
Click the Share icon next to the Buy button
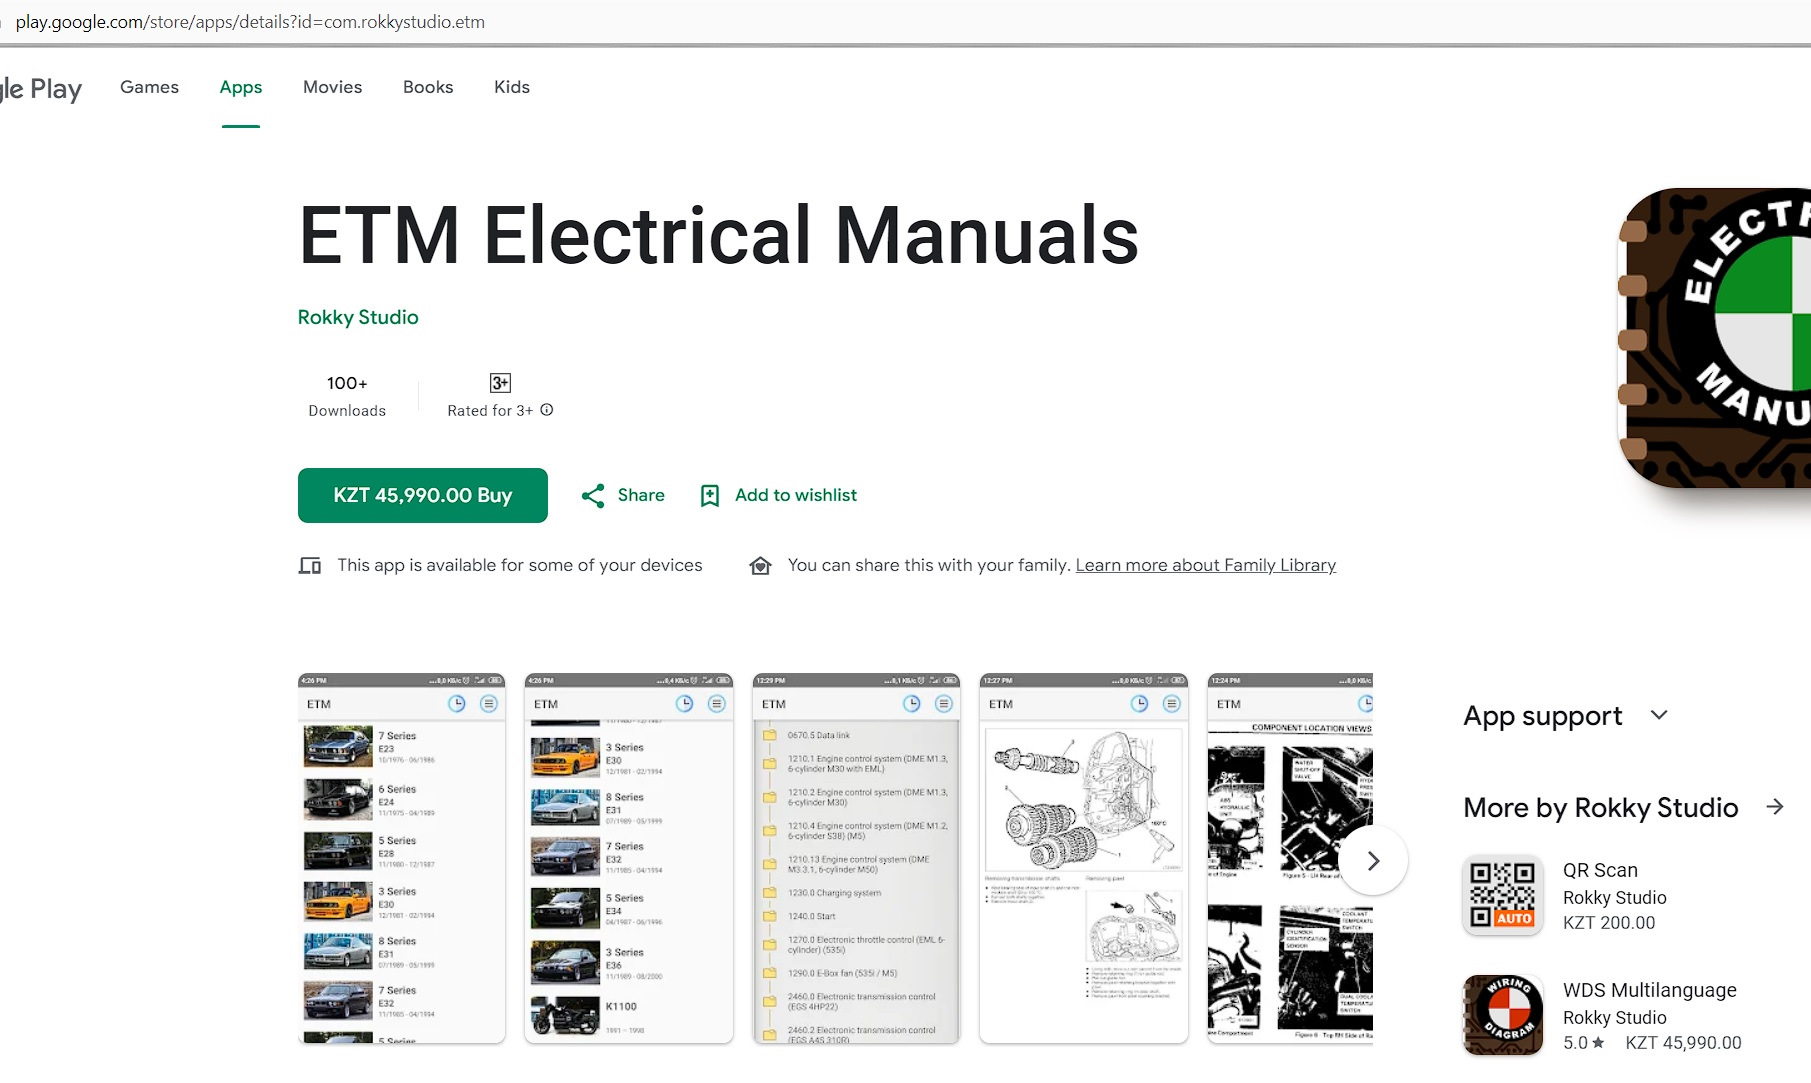click(x=593, y=495)
